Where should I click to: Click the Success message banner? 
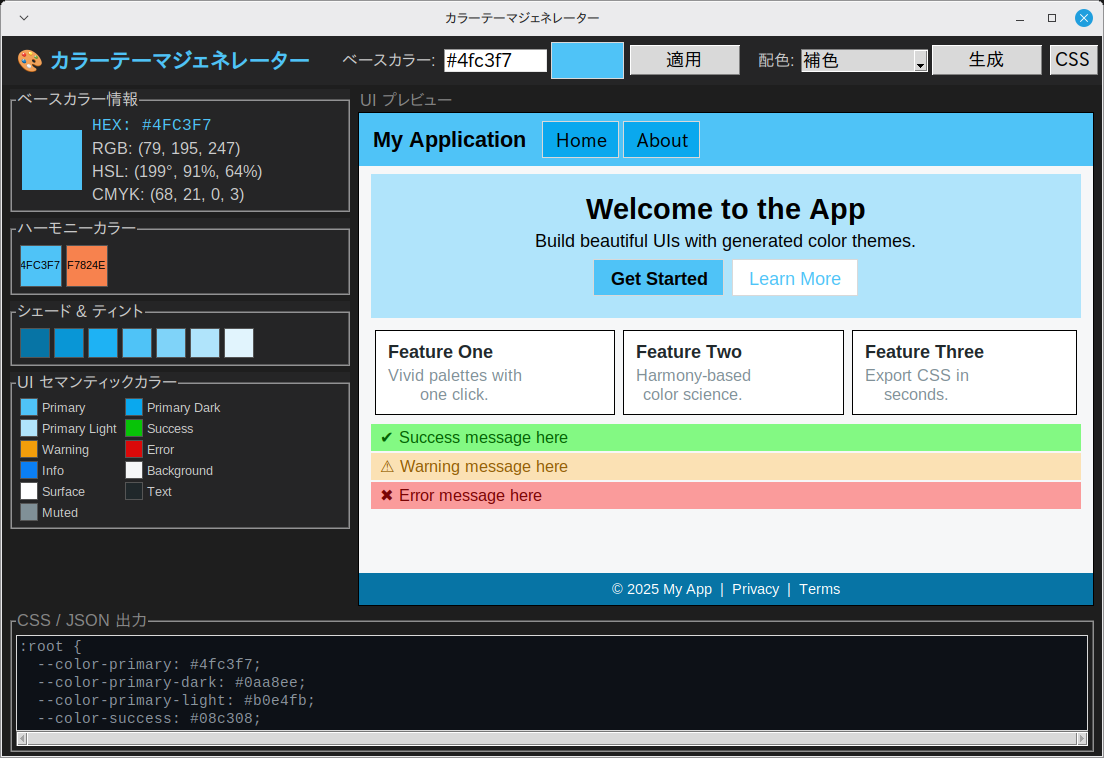pos(726,437)
